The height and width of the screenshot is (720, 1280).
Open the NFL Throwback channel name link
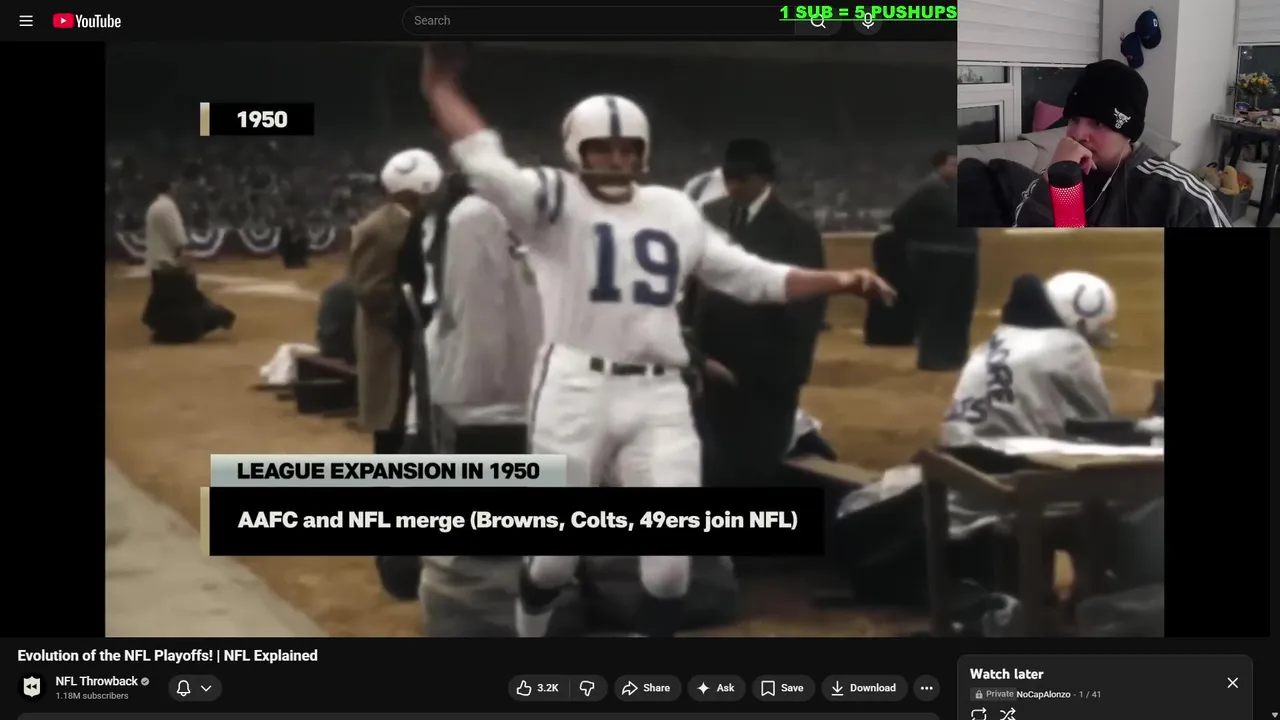tap(96, 681)
